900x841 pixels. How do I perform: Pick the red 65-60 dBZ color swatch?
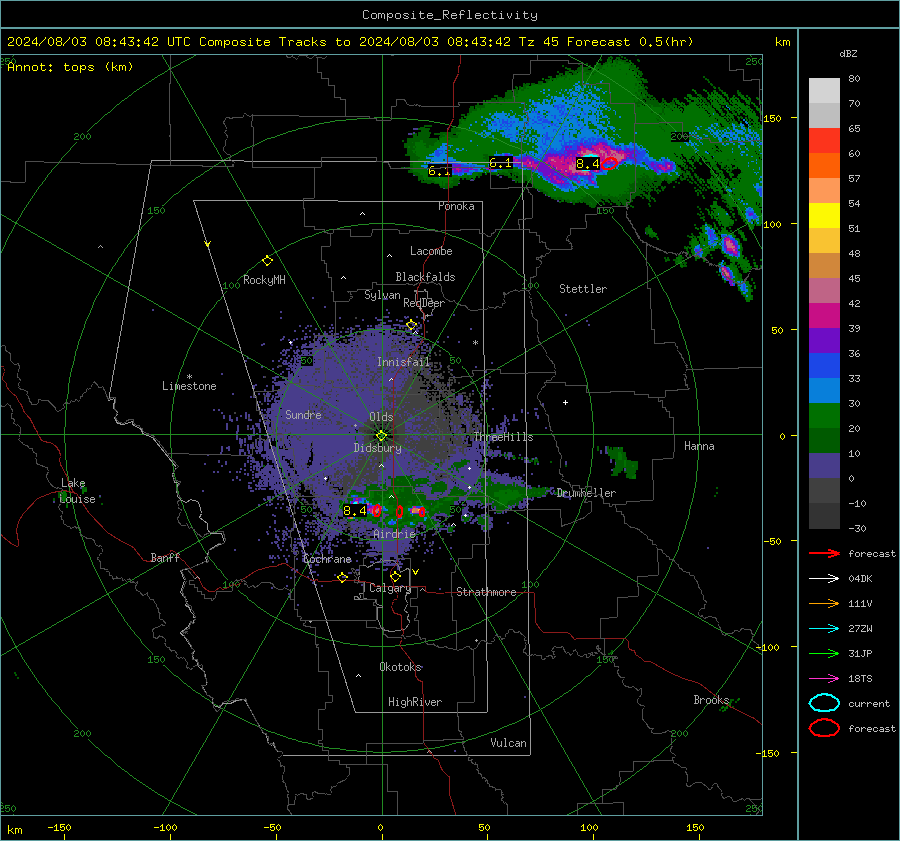tap(824, 141)
